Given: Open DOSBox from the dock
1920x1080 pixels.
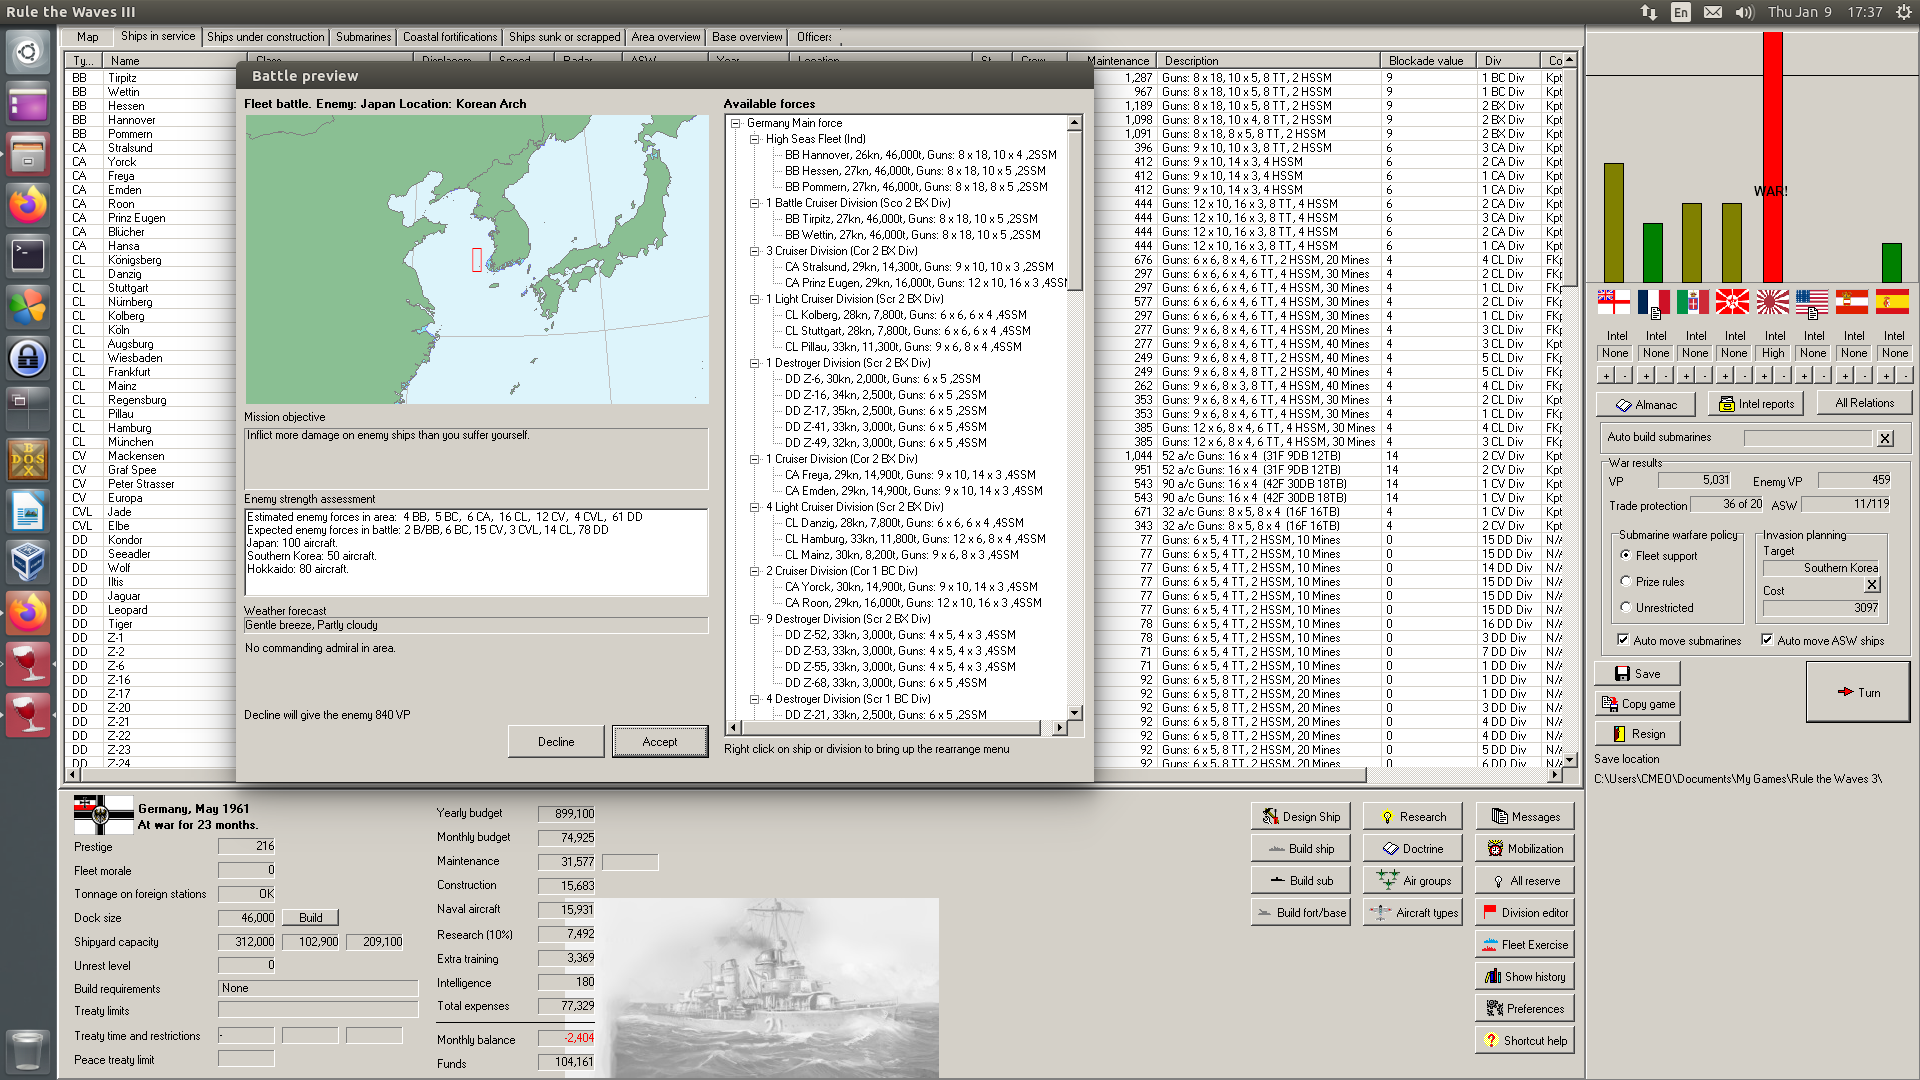Looking at the screenshot, I should [x=28, y=460].
